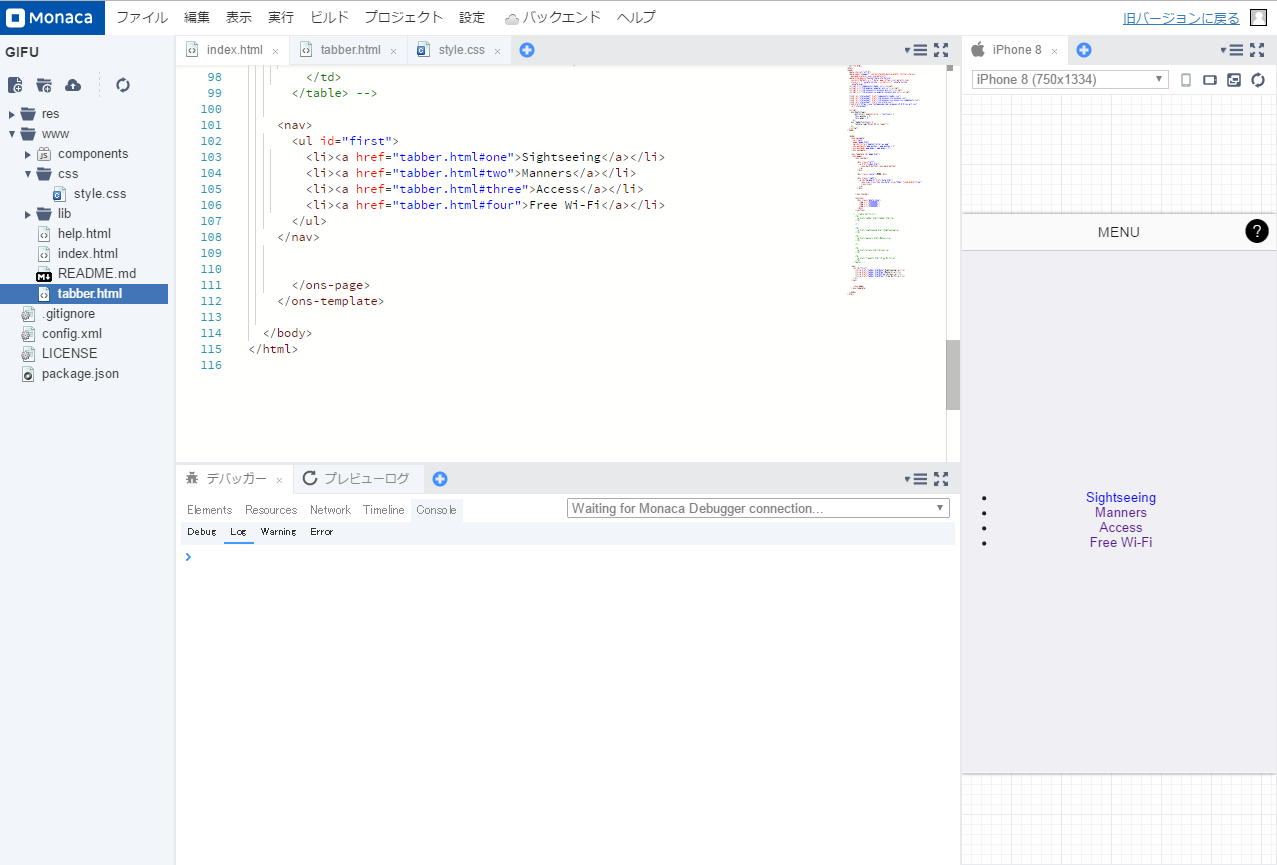This screenshot has height=865, width=1277.
Task: Add new editor tab with plus icon
Action: (527, 50)
